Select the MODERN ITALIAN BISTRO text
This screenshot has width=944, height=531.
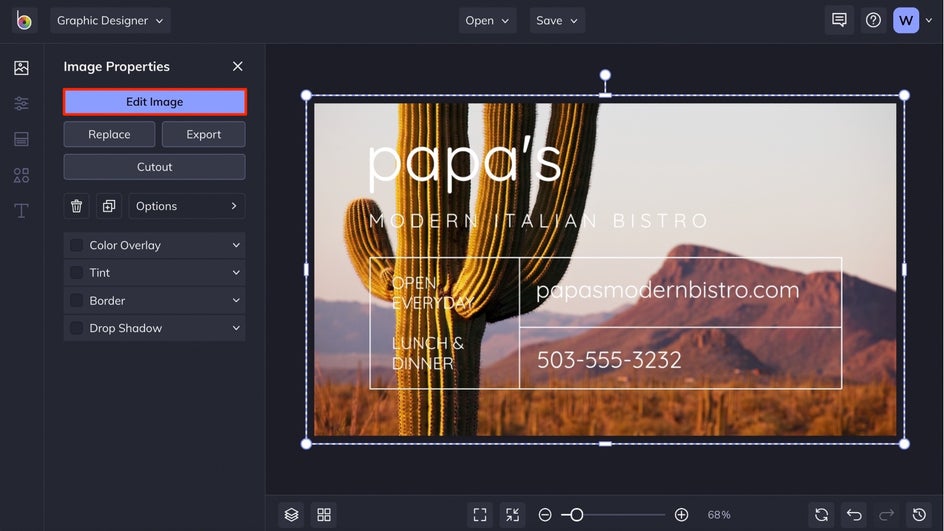point(538,221)
